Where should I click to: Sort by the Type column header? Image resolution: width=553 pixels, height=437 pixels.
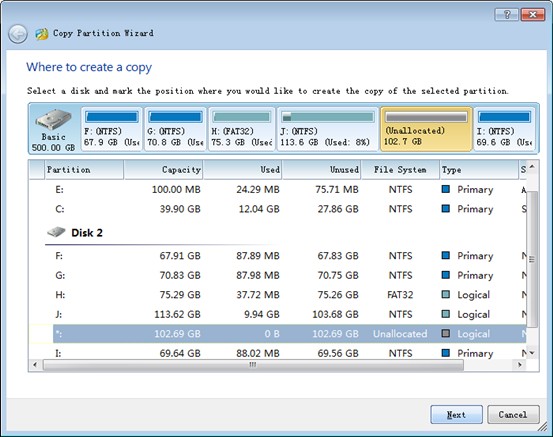click(x=479, y=170)
